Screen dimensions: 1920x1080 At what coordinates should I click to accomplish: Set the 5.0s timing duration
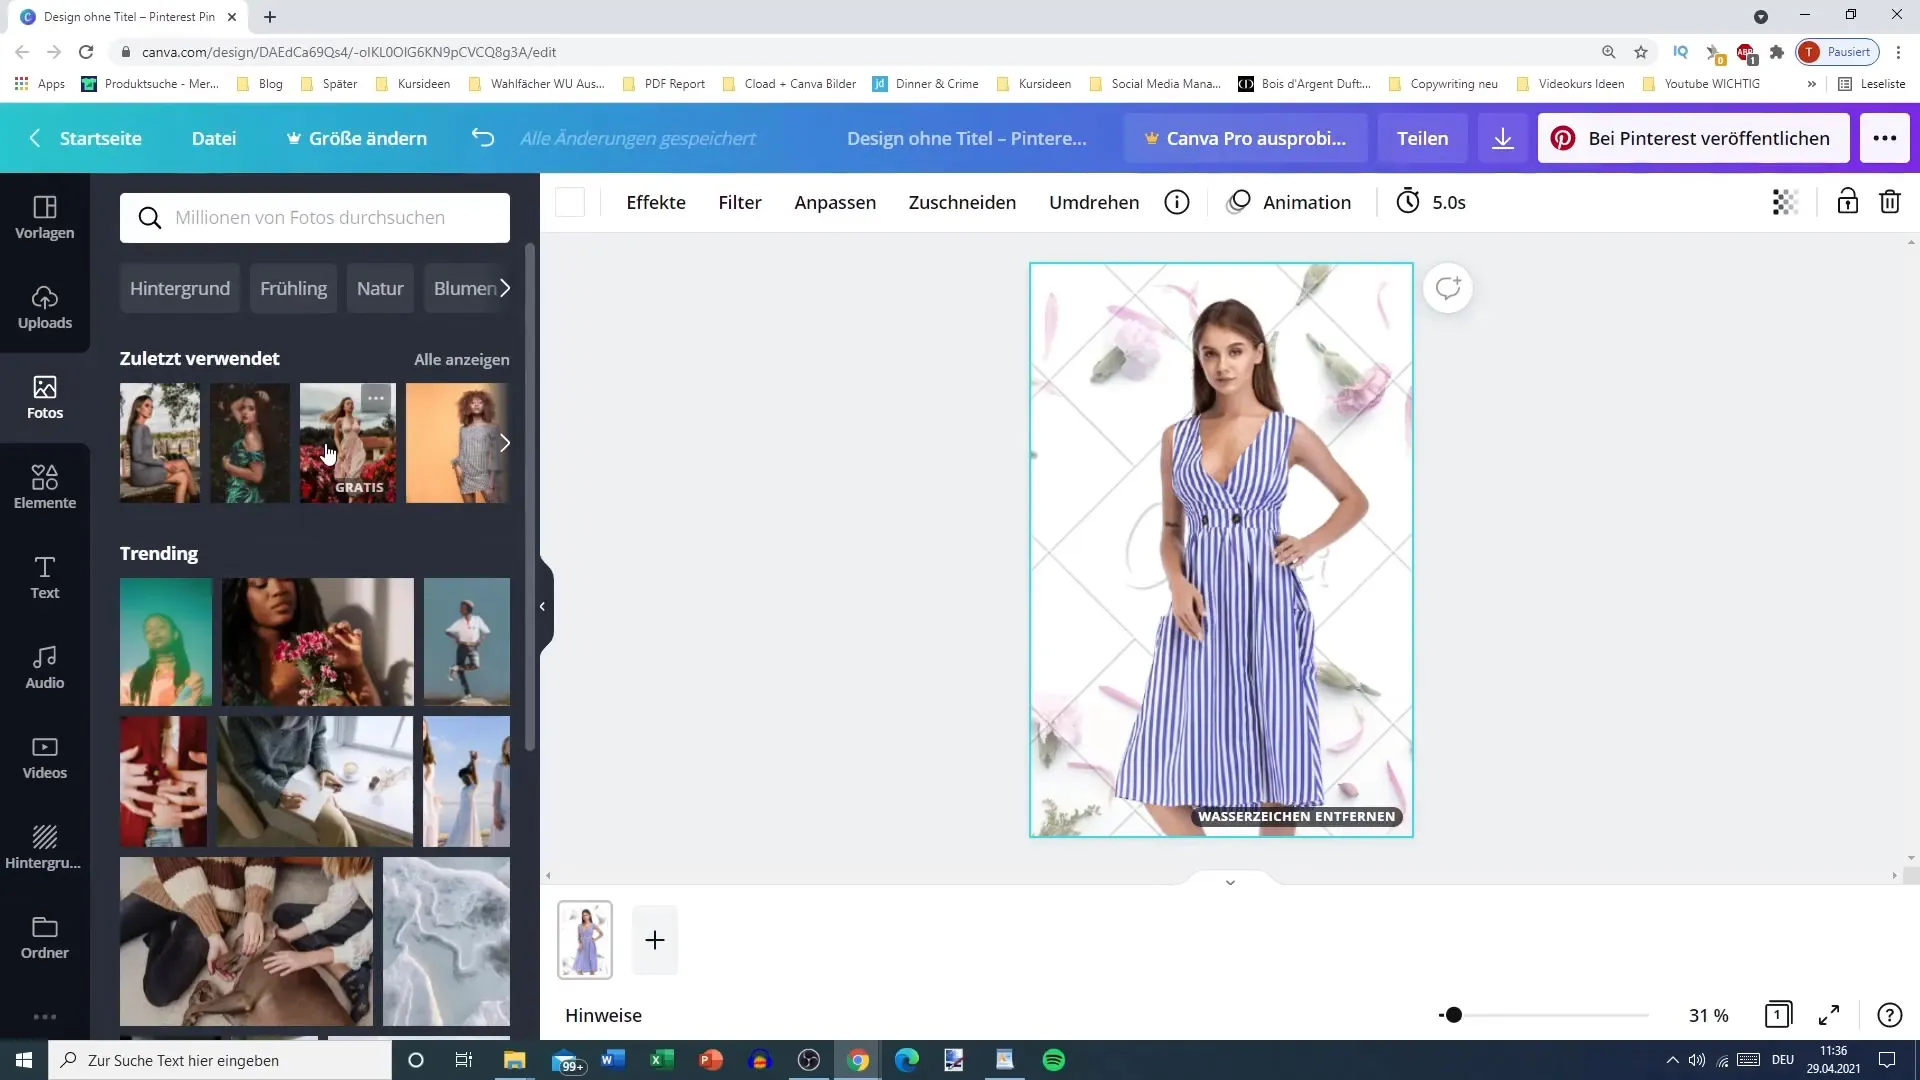(x=1431, y=203)
